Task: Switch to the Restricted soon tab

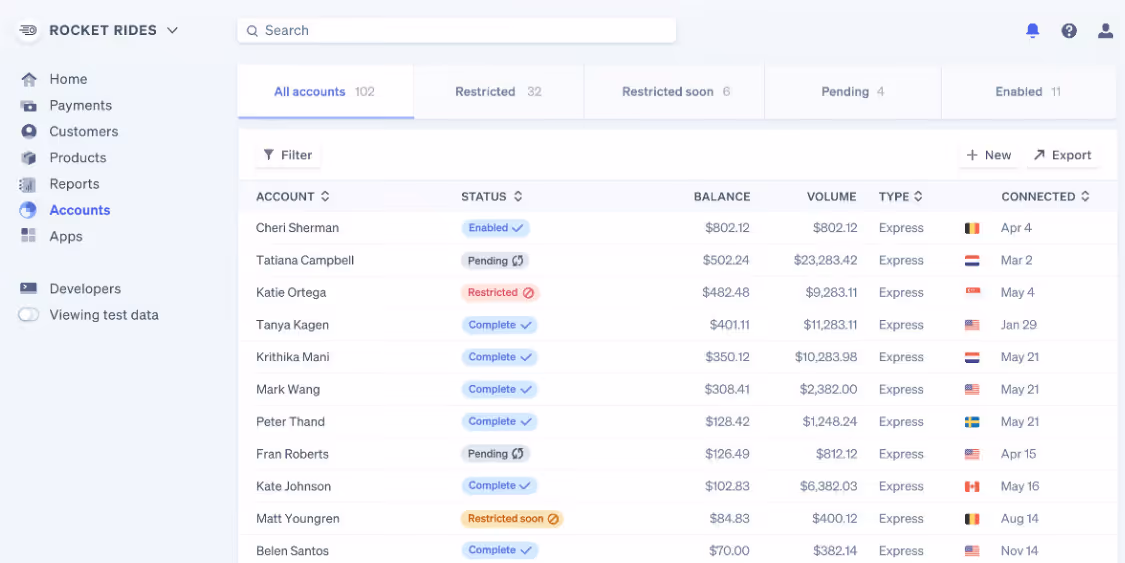Action: (x=674, y=92)
